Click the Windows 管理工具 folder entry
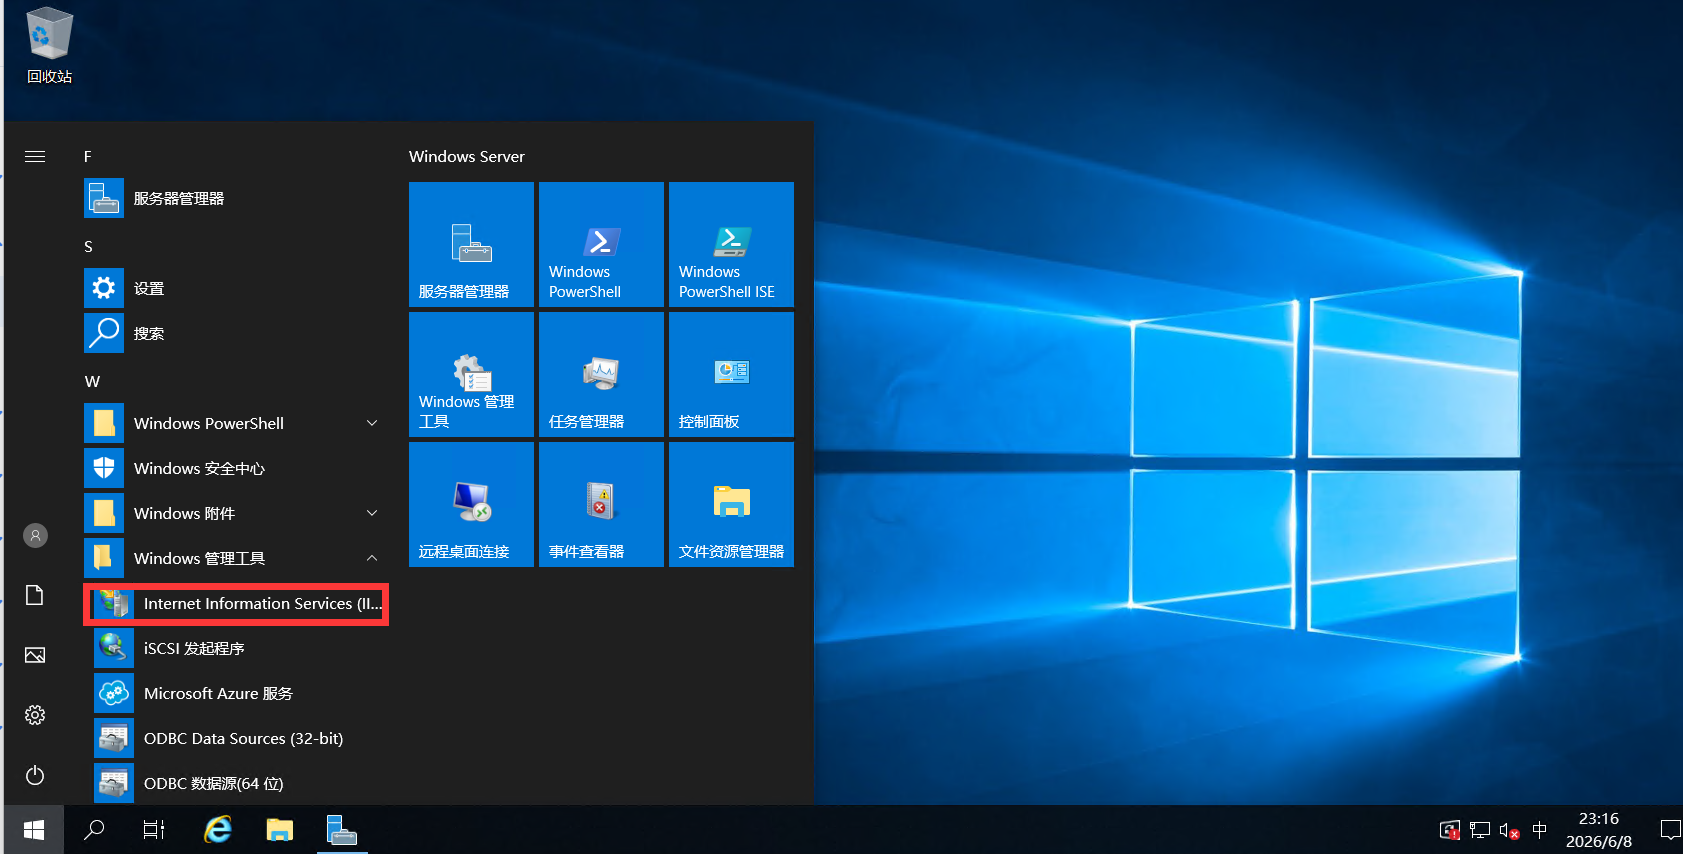 [234, 558]
